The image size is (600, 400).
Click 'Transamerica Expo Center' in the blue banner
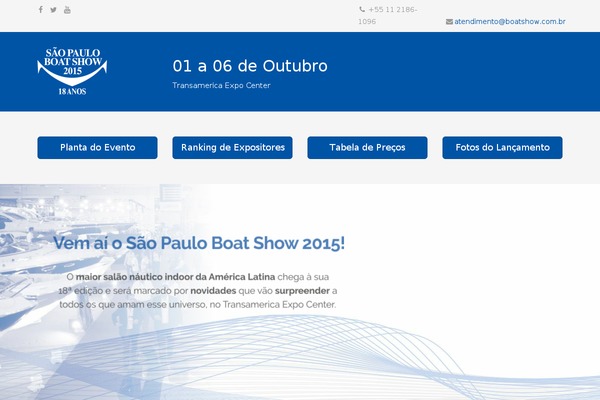[221, 85]
